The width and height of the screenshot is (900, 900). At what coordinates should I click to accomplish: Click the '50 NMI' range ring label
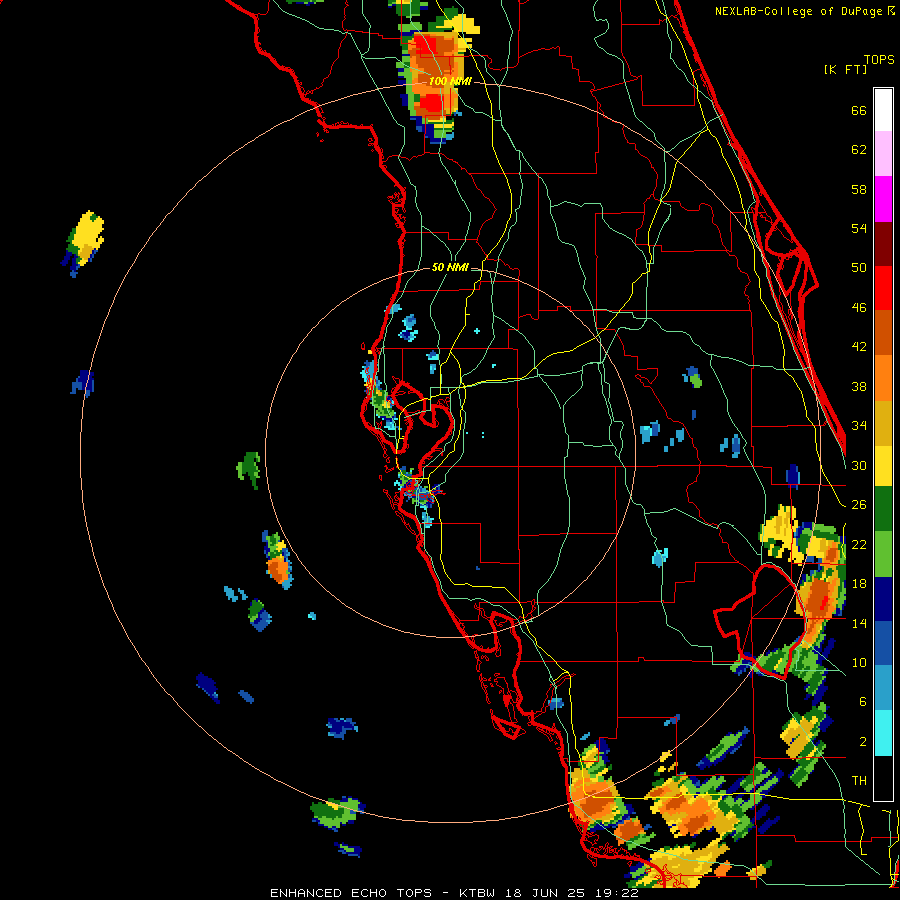tap(450, 267)
